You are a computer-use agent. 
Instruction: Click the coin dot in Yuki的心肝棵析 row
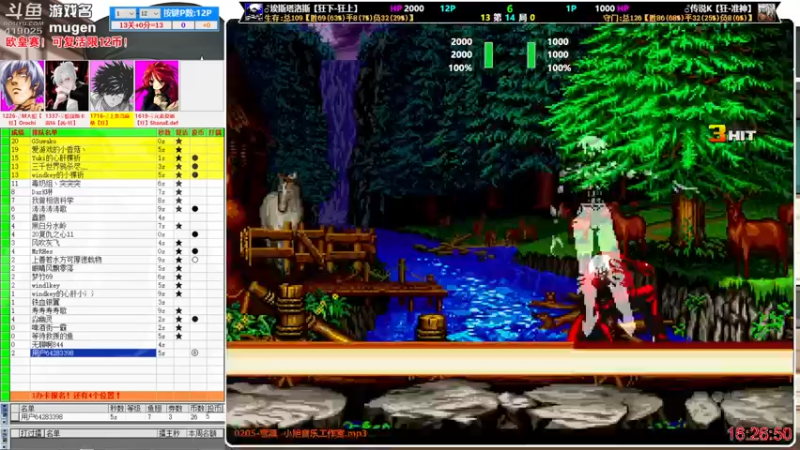[x=195, y=158]
